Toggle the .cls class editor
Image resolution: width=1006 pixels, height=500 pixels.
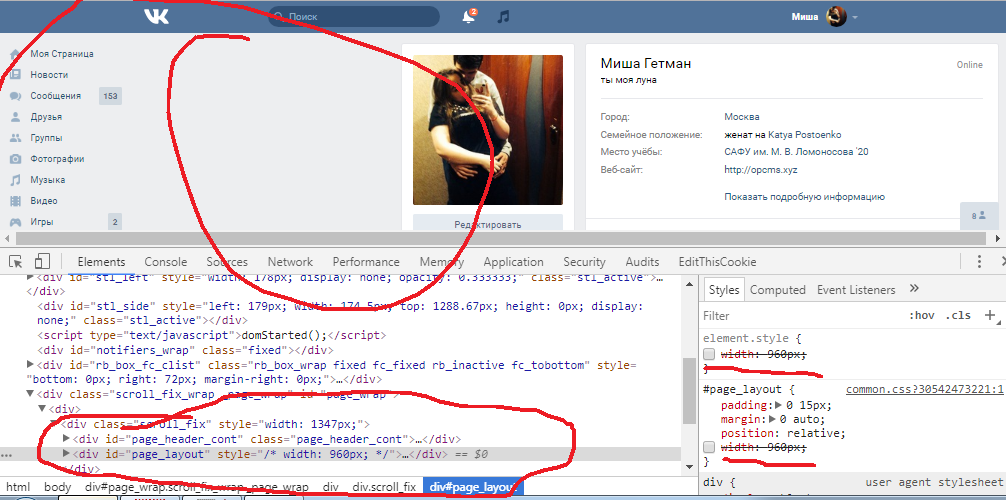958,315
